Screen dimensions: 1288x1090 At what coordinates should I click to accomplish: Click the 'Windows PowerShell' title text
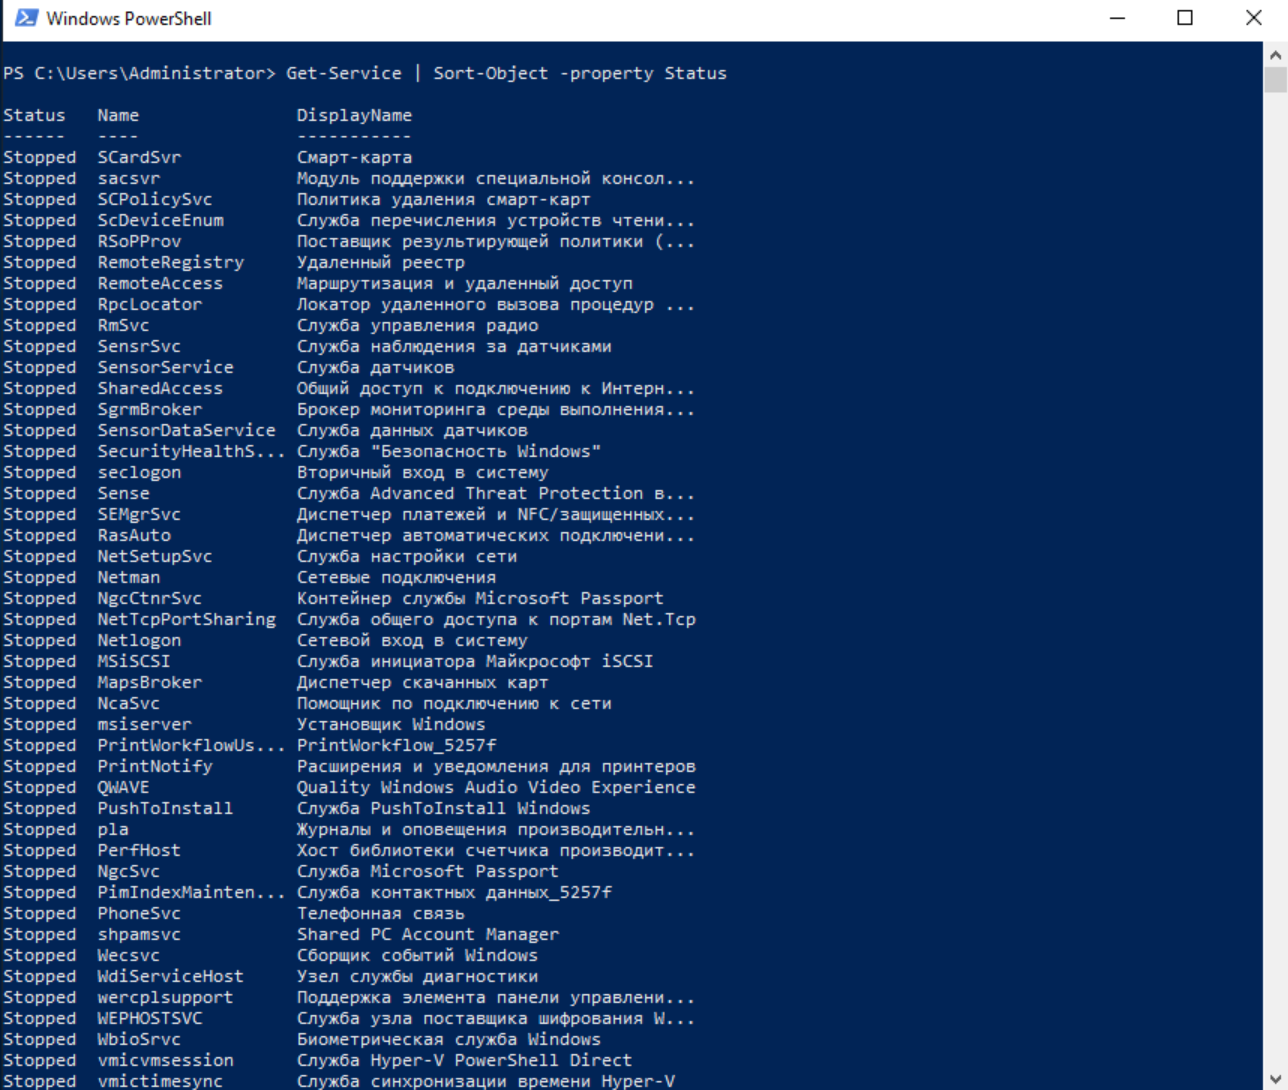click(129, 17)
